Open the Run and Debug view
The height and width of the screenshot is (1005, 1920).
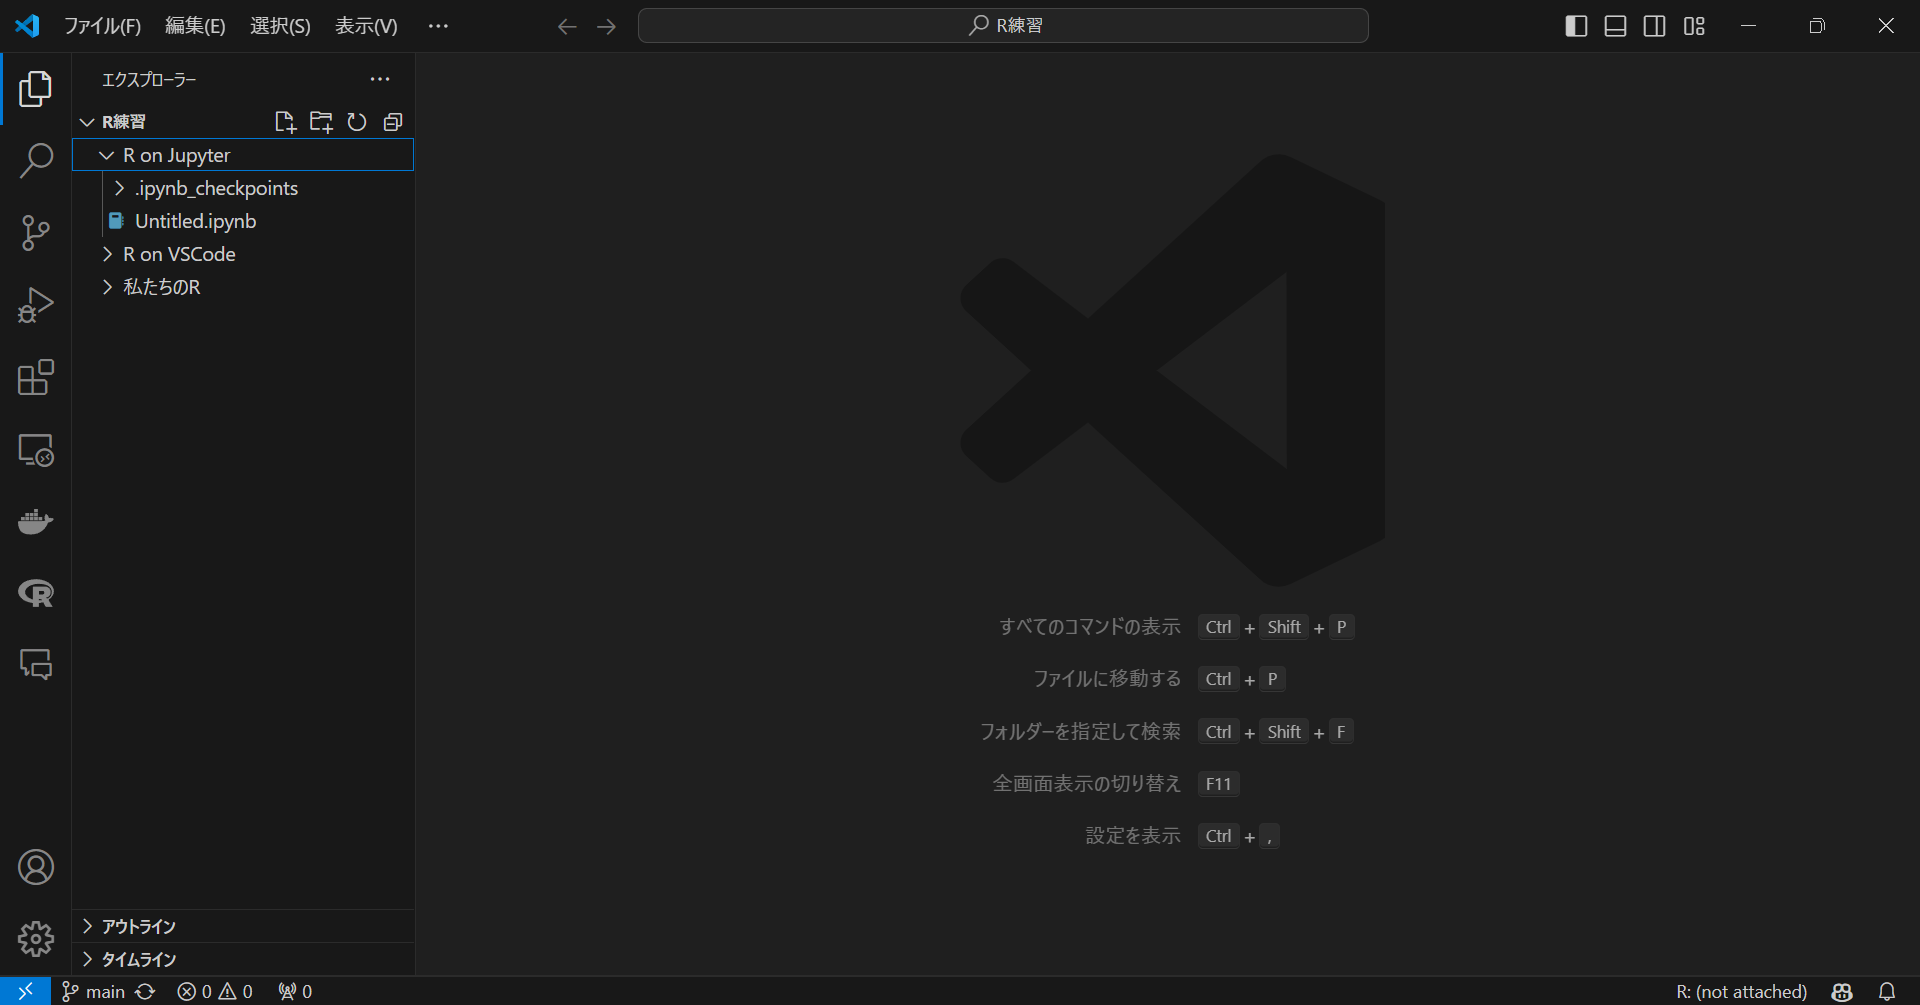[x=36, y=305]
